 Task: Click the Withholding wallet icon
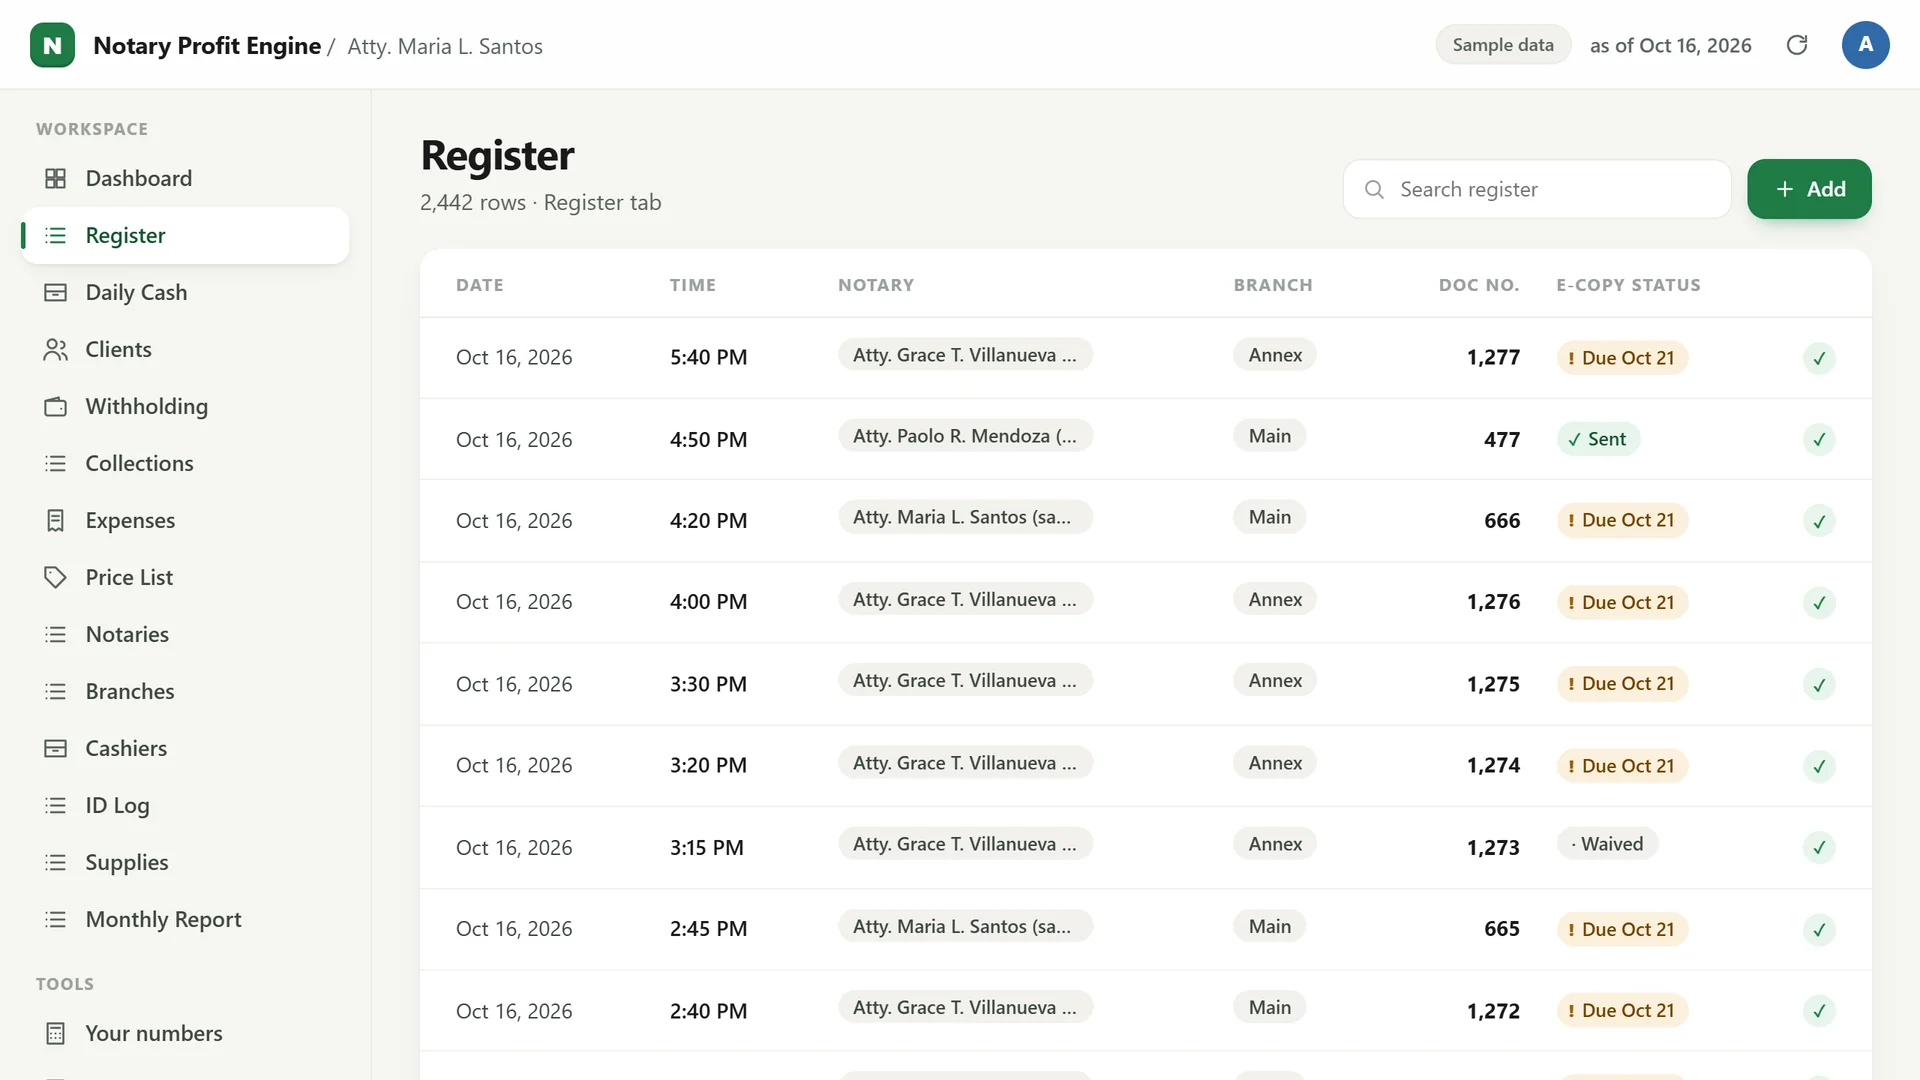[x=56, y=406]
